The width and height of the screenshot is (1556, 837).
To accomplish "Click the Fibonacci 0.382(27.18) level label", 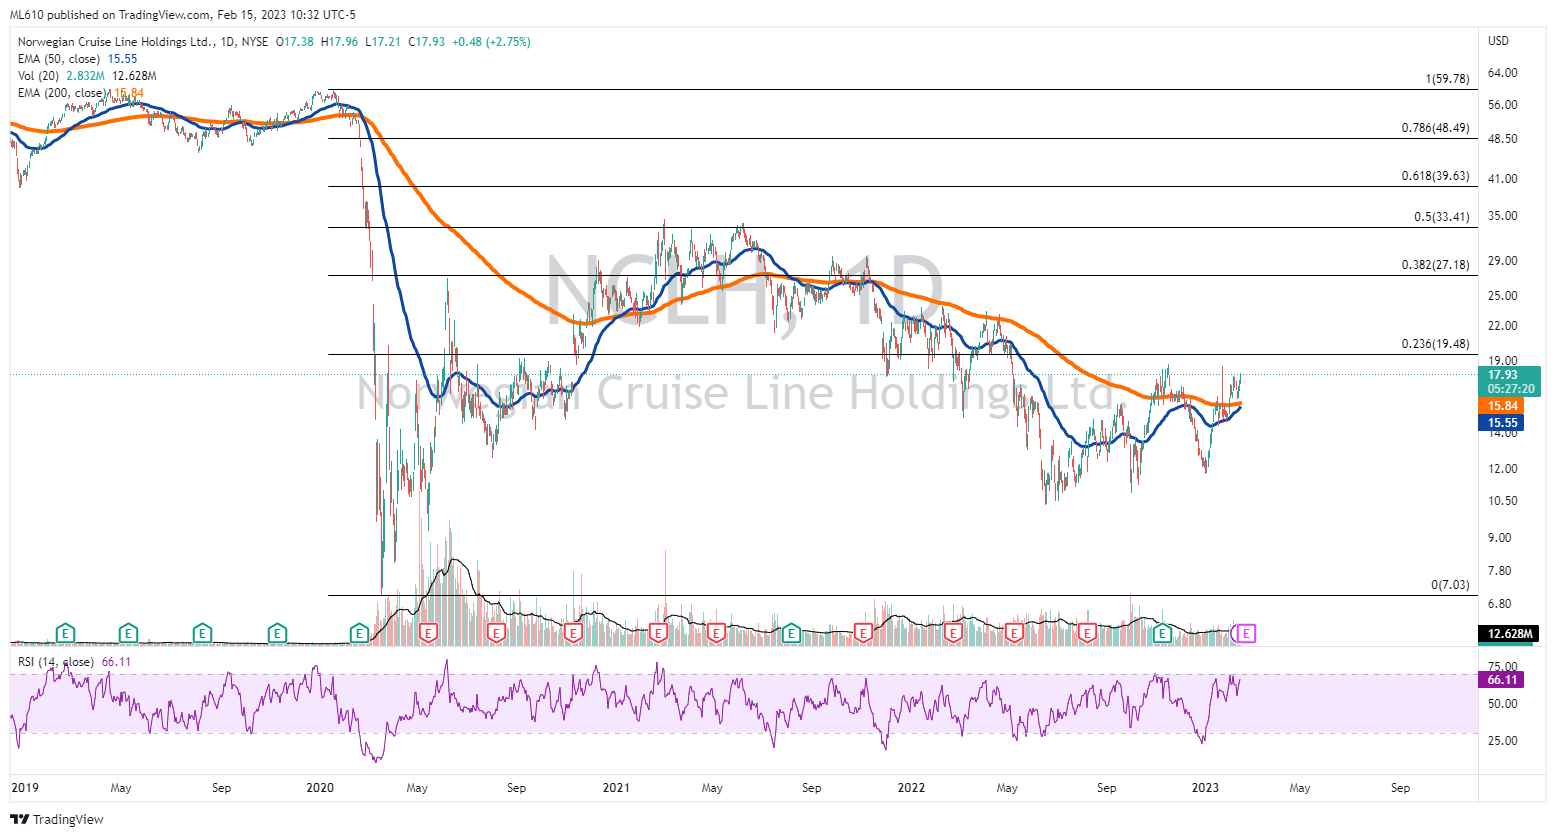I will (x=1435, y=265).
